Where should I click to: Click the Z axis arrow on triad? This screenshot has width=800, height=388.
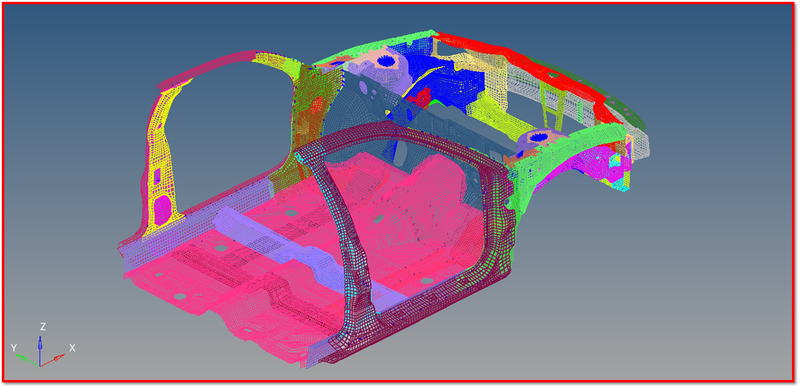40,349
